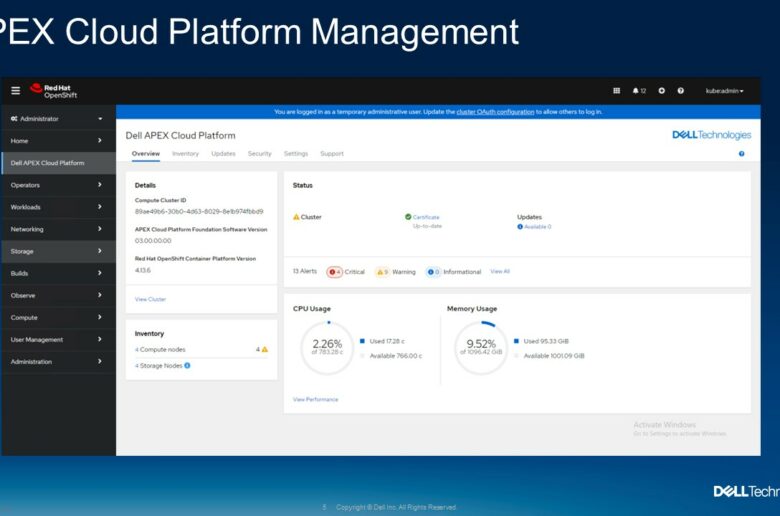Switch to the Security tab
The width and height of the screenshot is (780, 516).
tap(260, 153)
